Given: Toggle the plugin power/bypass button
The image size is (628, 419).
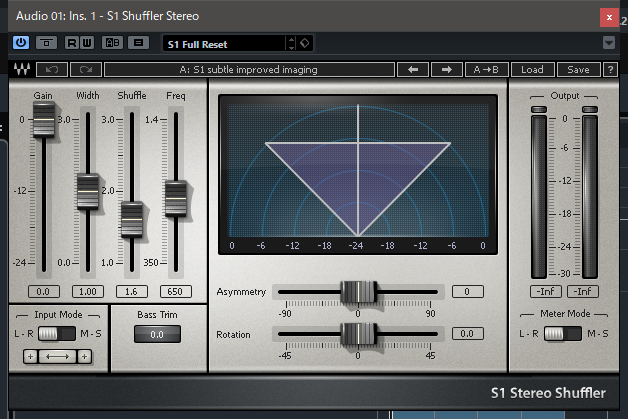Looking at the screenshot, I should pos(21,42).
